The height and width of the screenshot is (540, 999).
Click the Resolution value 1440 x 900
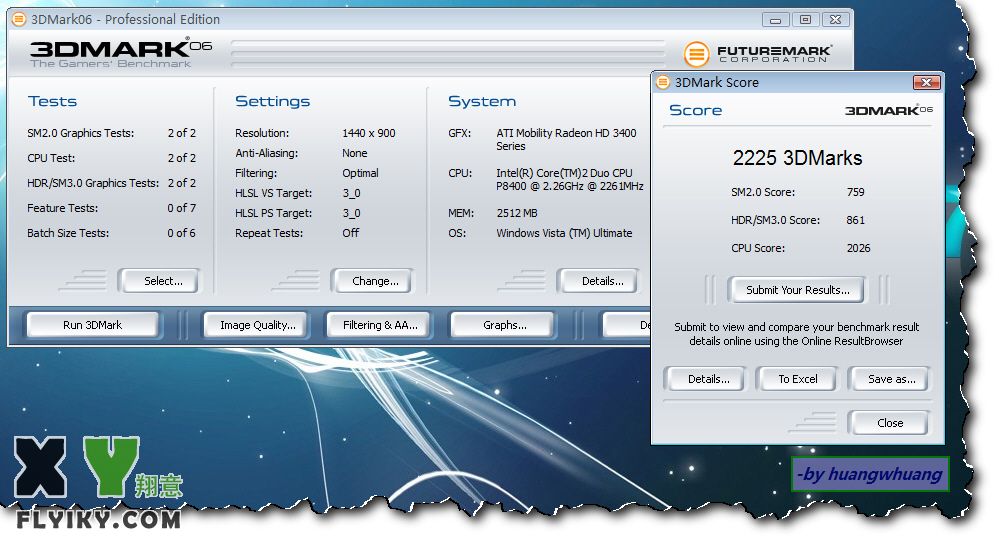(368, 133)
